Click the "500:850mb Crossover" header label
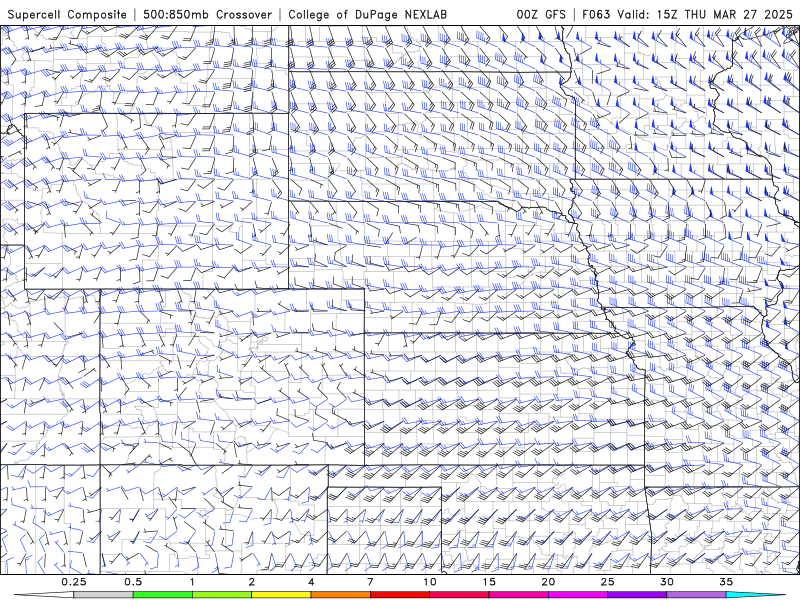This screenshot has width=800, height=600. [207, 14]
